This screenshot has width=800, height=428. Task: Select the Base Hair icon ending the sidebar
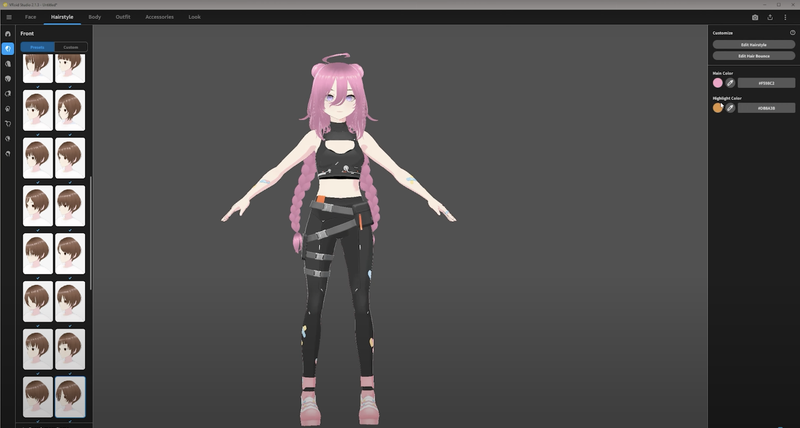point(8,153)
